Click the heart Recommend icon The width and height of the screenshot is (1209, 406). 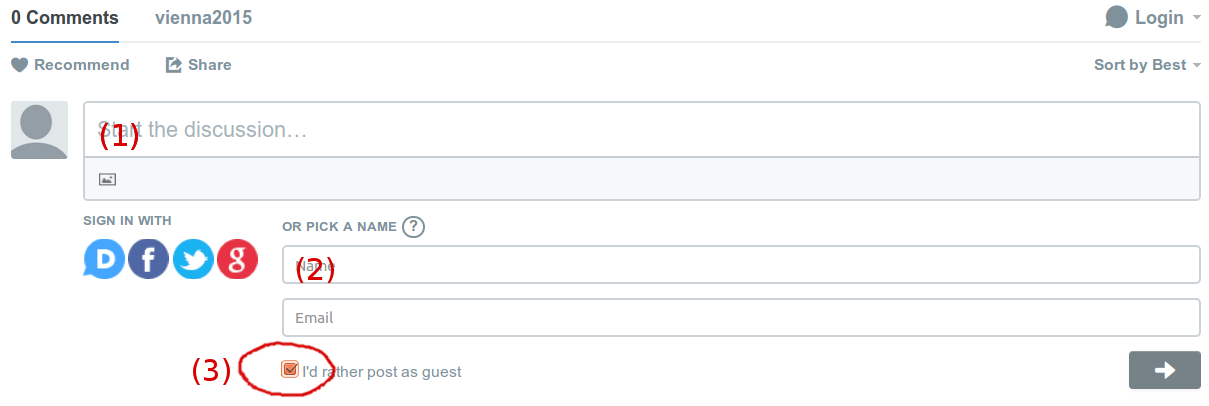pyautogui.click(x=20, y=65)
